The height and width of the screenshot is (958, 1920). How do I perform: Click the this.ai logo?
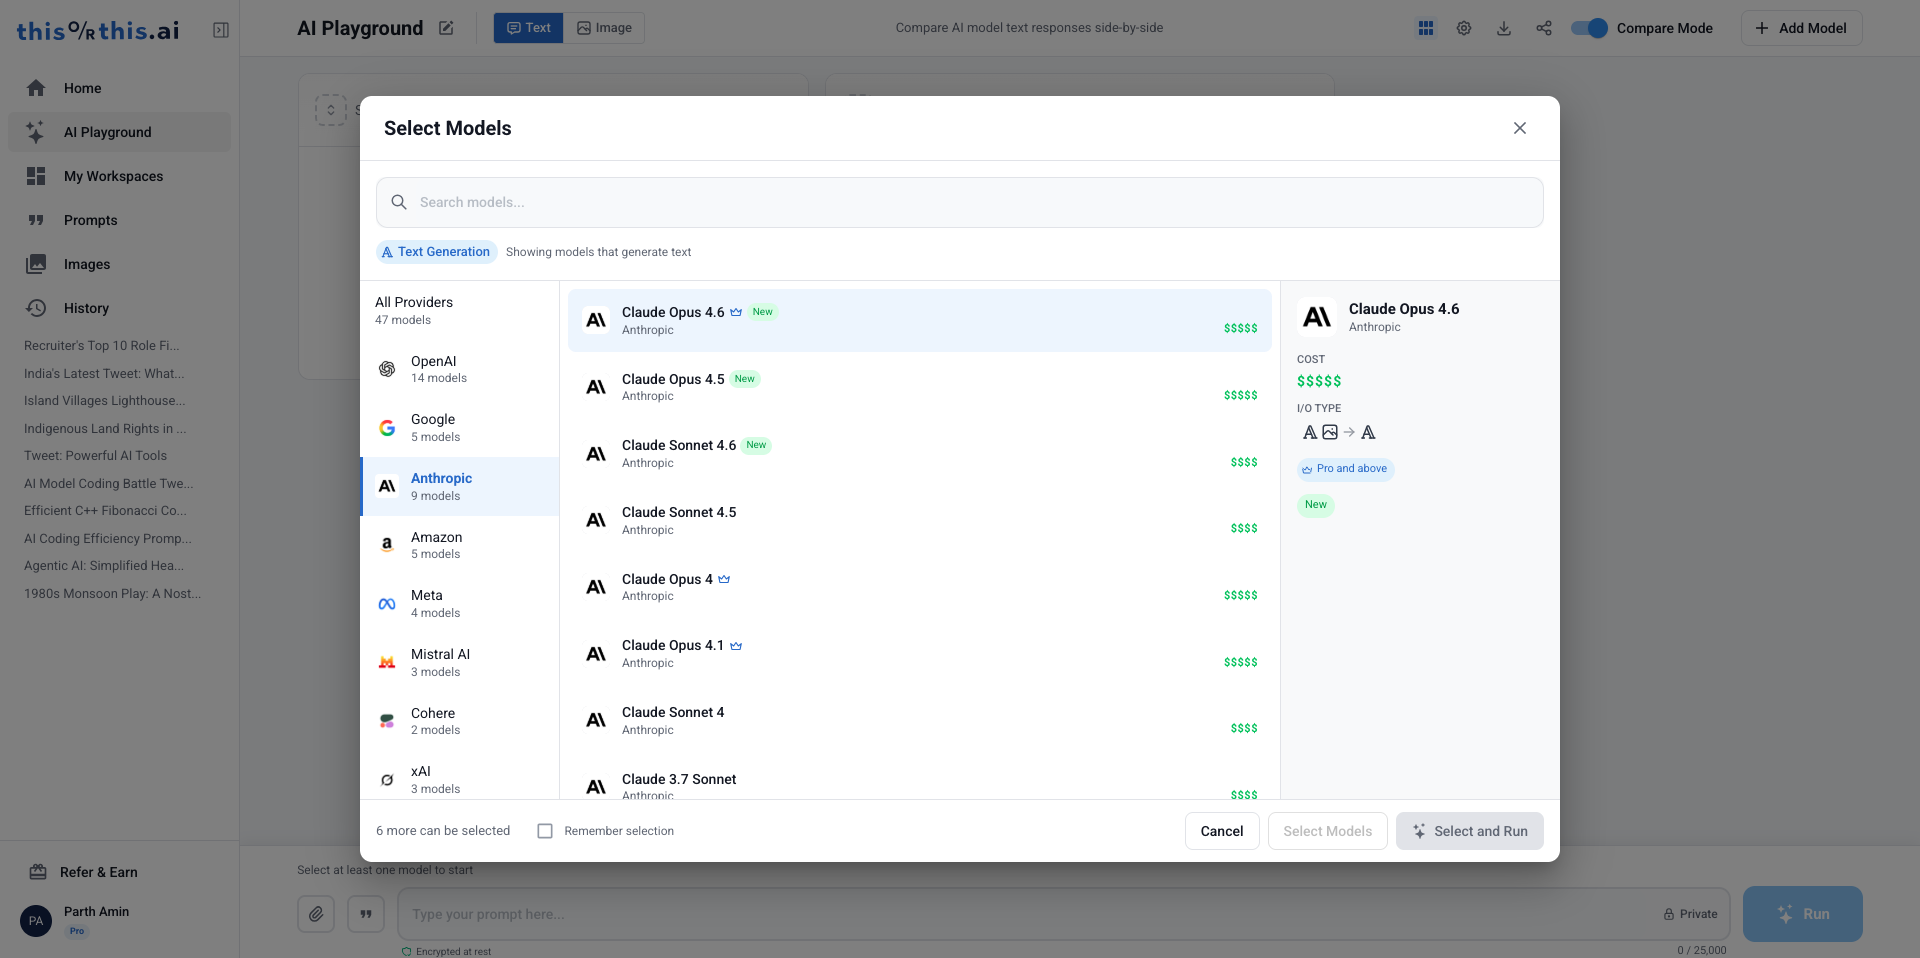(98, 31)
